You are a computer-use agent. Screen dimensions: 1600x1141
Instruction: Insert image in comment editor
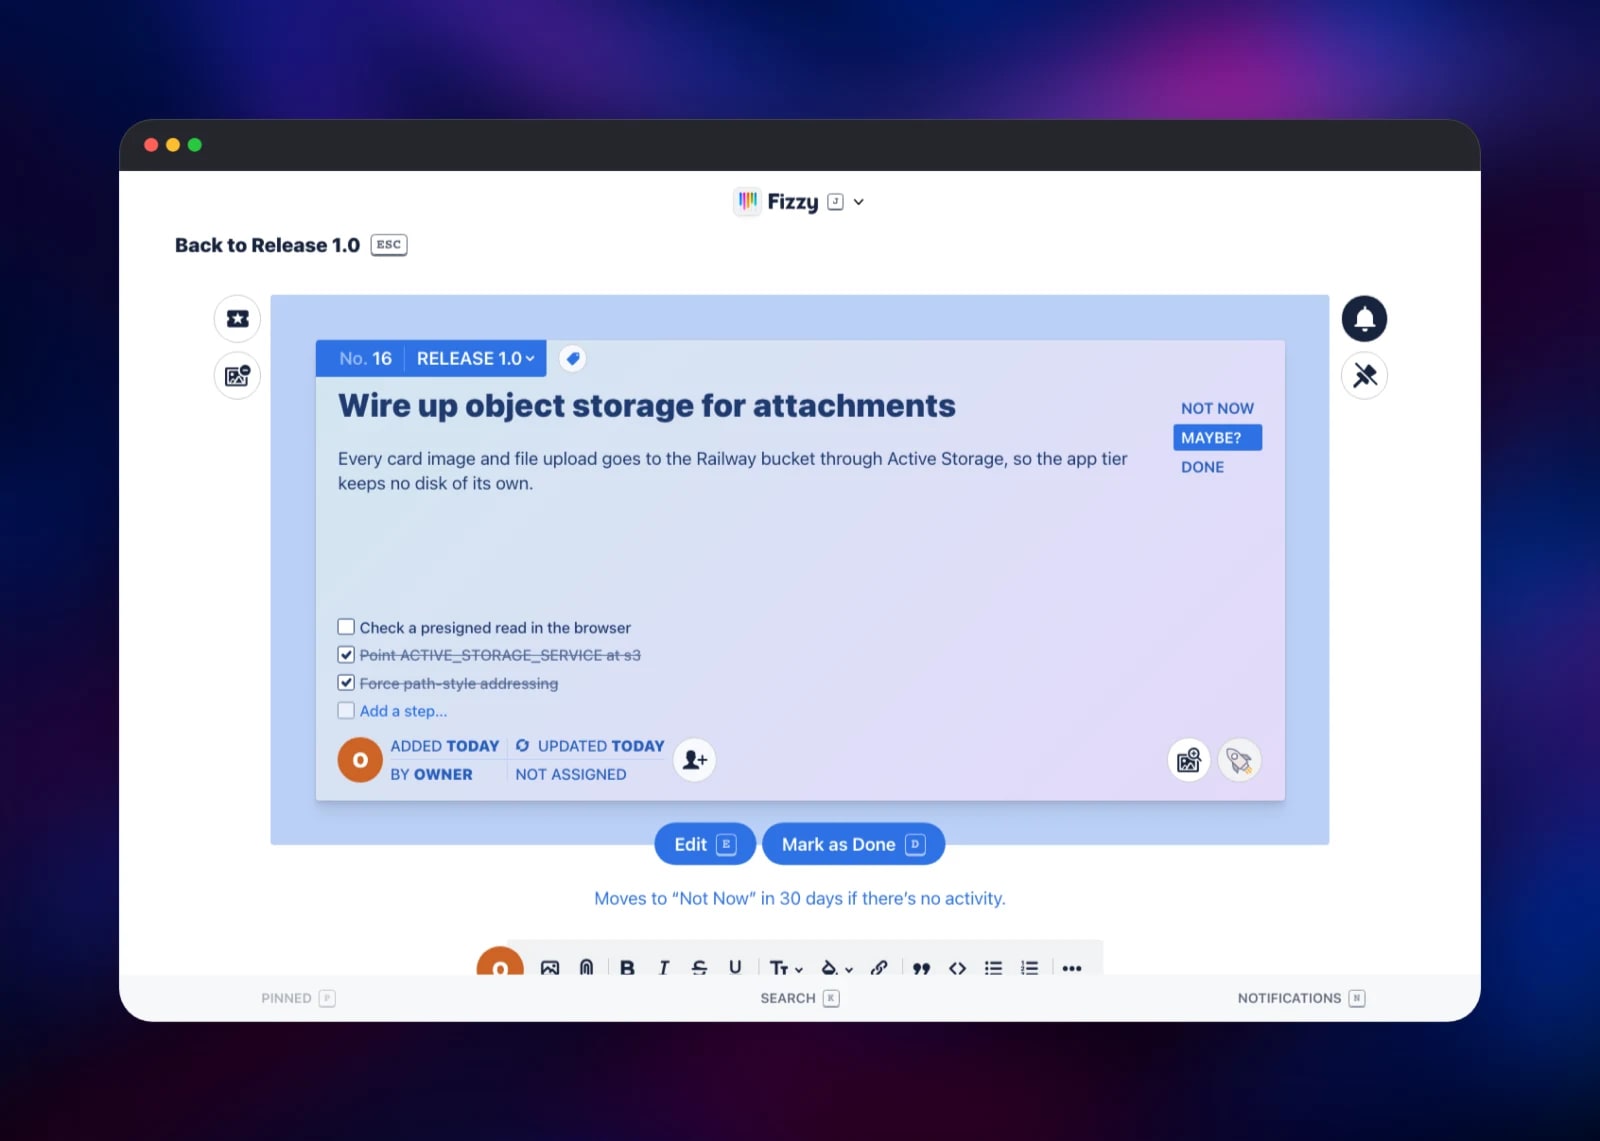tap(550, 968)
